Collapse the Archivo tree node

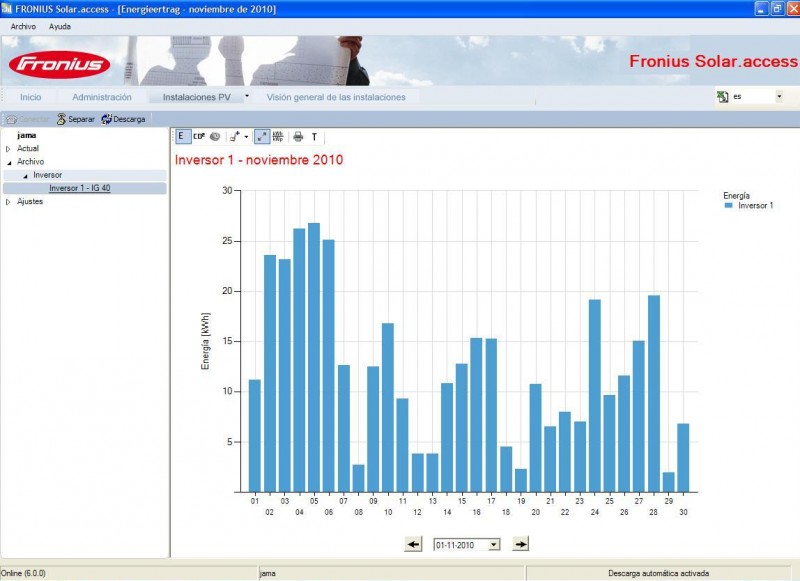[9, 163]
